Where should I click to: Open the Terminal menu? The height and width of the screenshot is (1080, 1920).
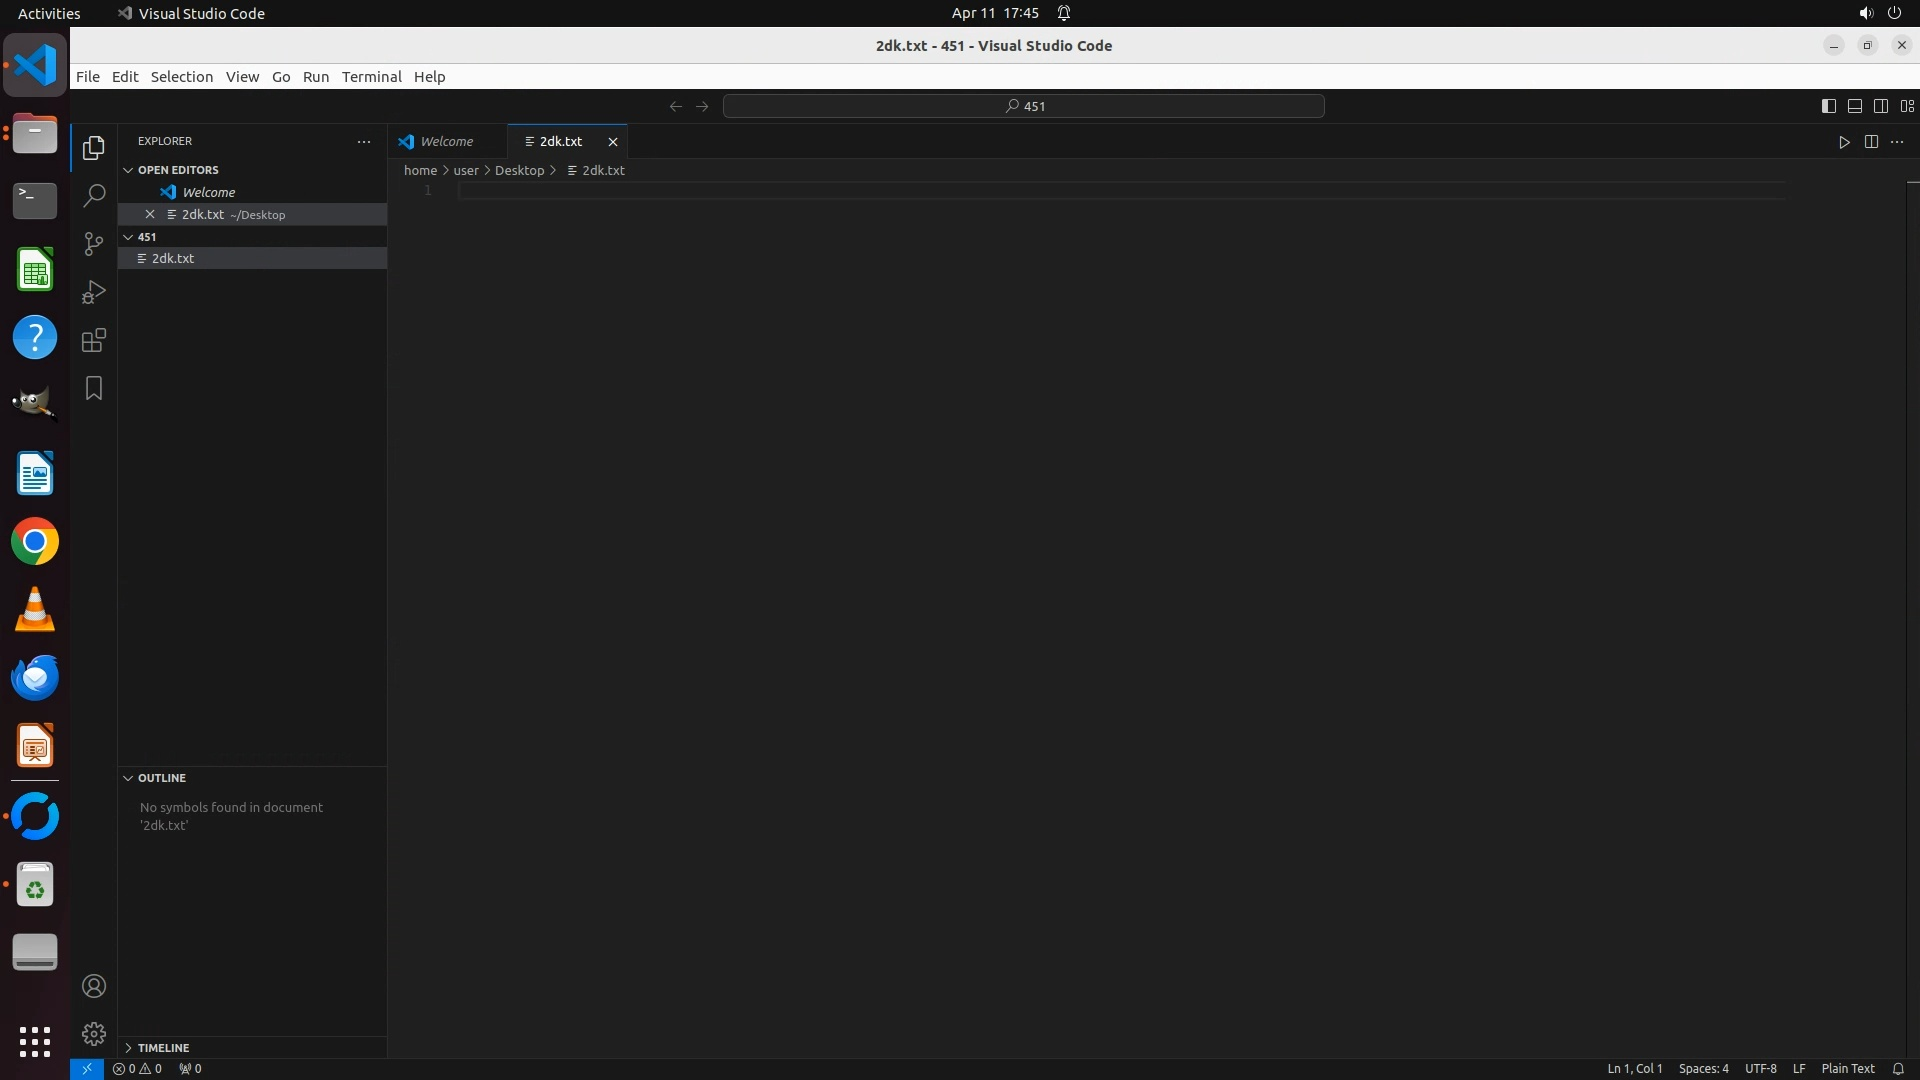[371, 77]
